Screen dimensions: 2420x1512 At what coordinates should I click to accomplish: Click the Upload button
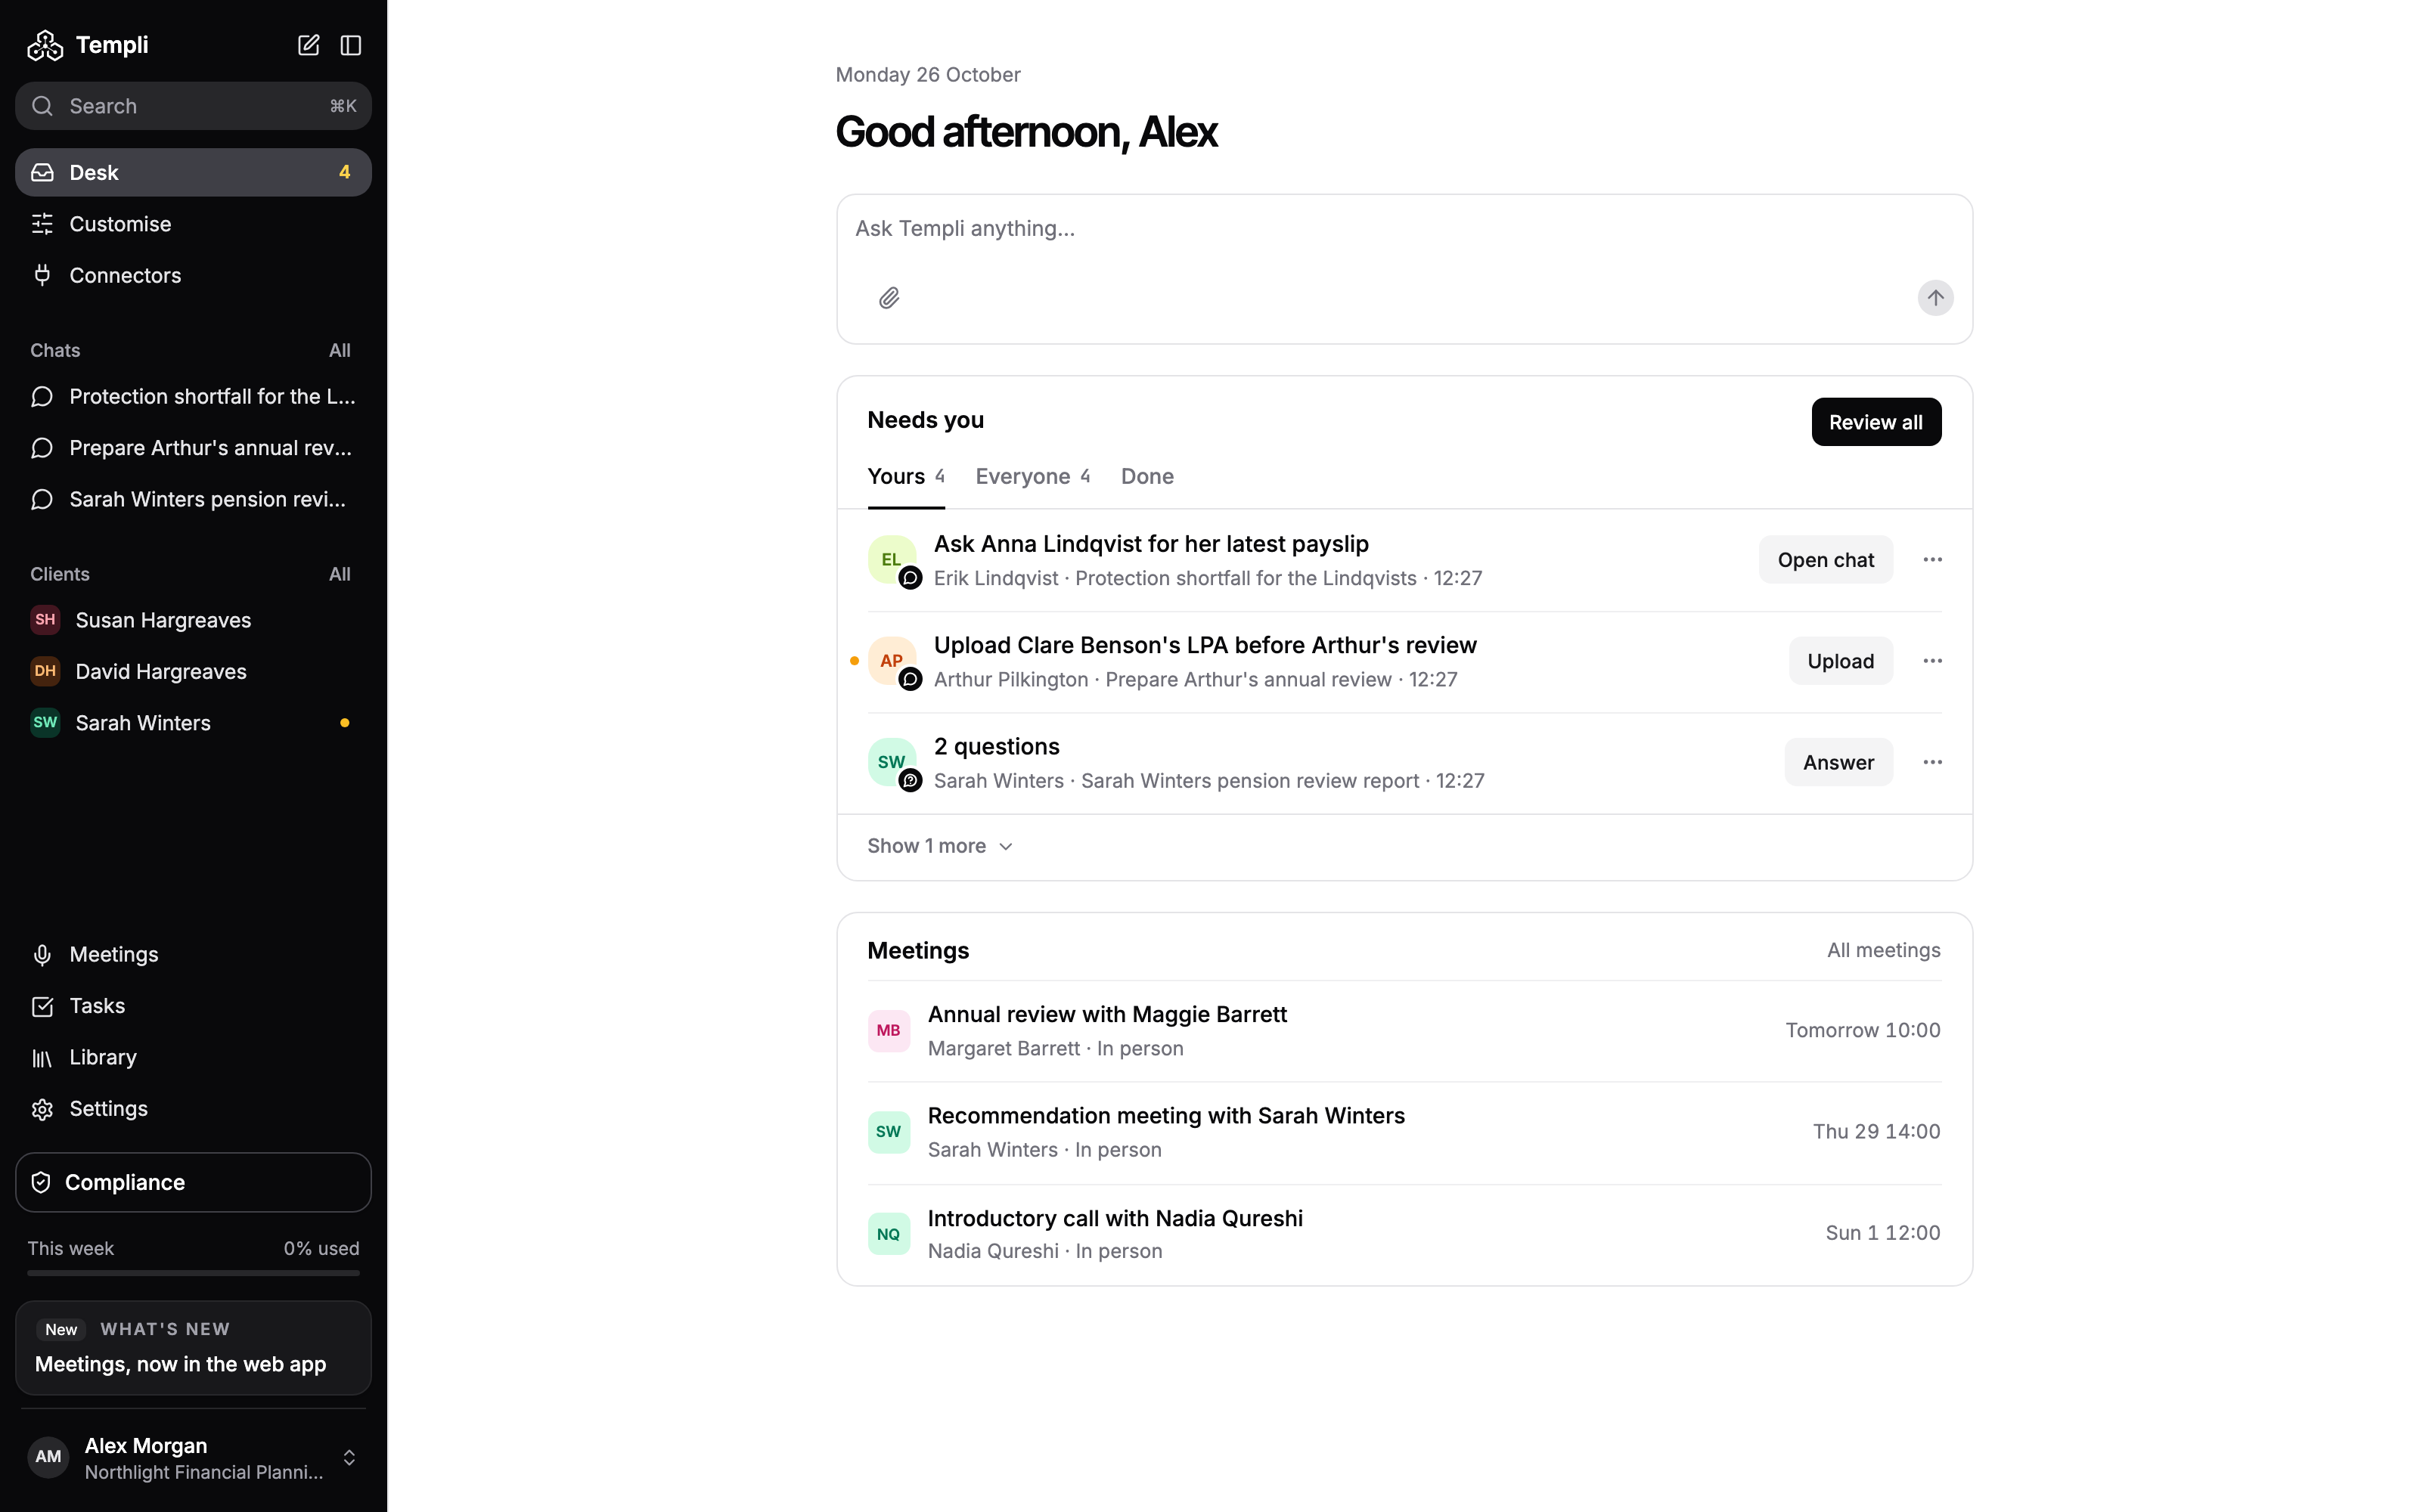(x=1840, y=661)
